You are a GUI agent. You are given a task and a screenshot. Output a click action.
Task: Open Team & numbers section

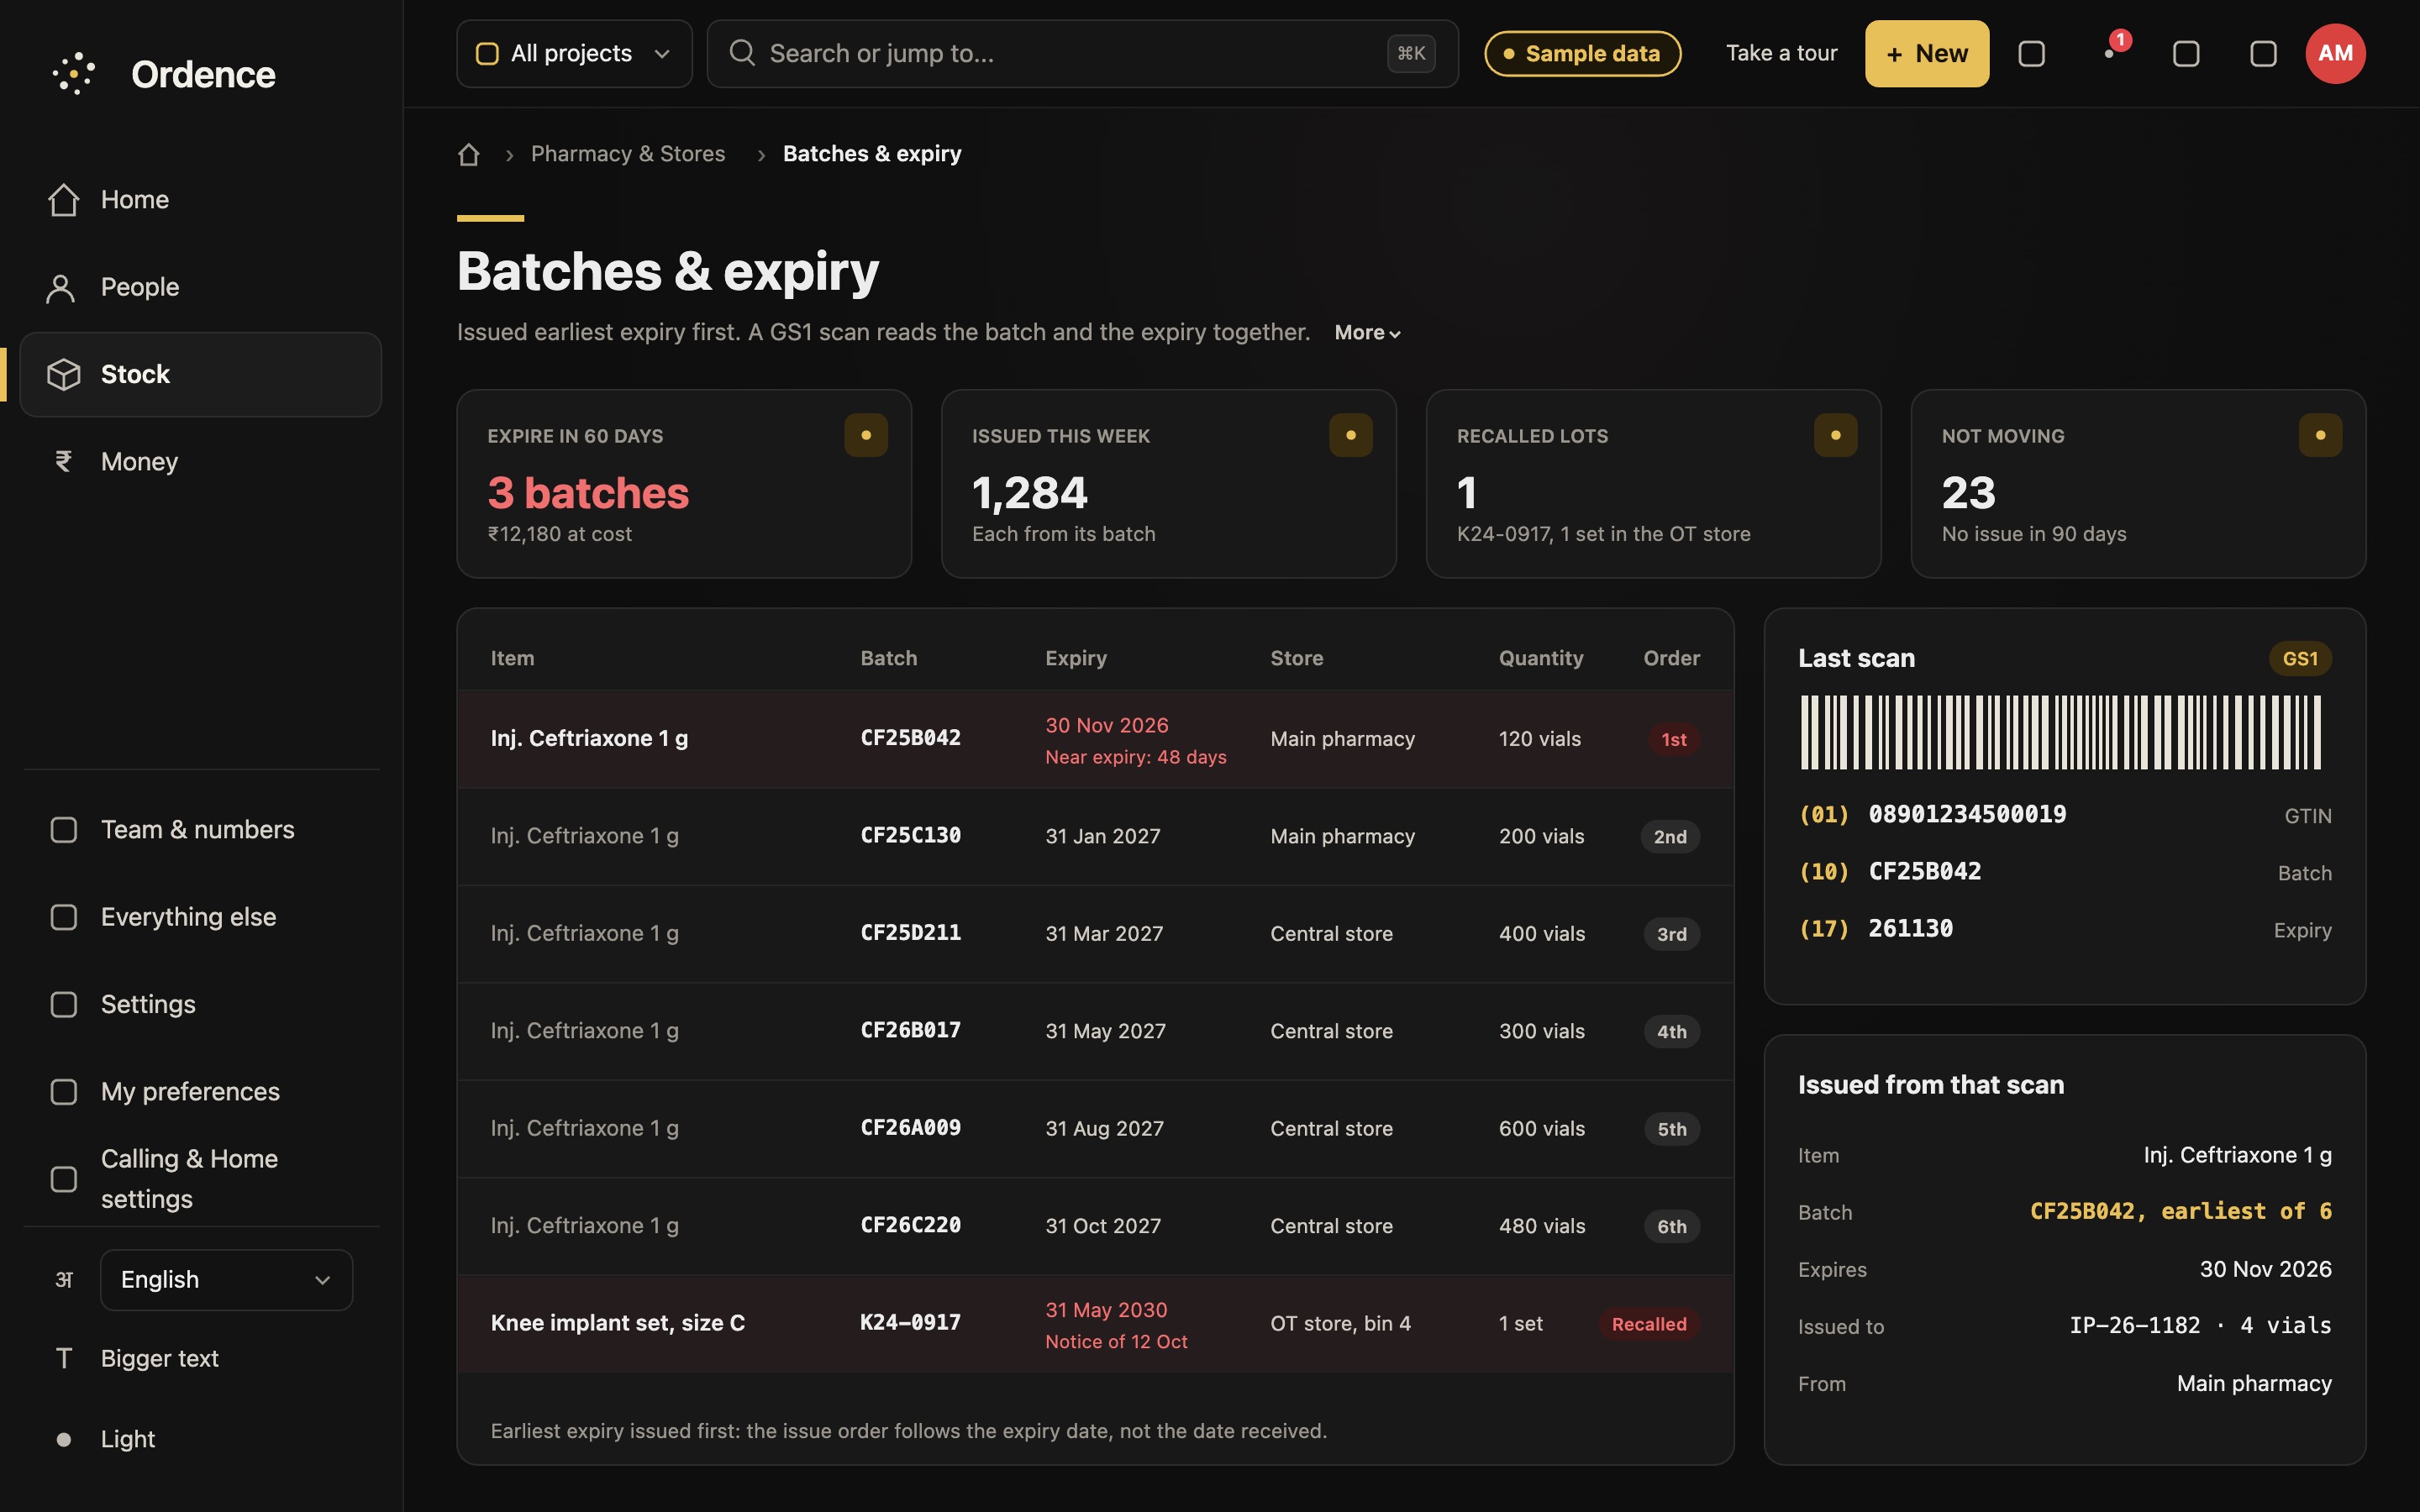(200, 829)
